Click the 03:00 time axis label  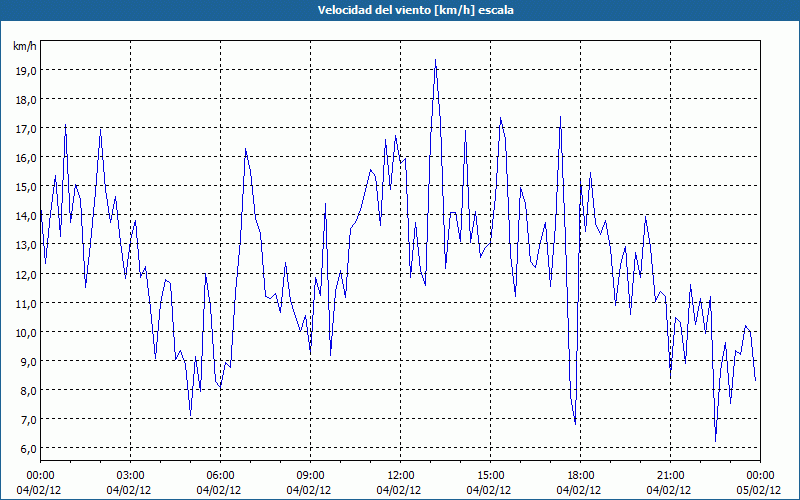tap(131, 476)
